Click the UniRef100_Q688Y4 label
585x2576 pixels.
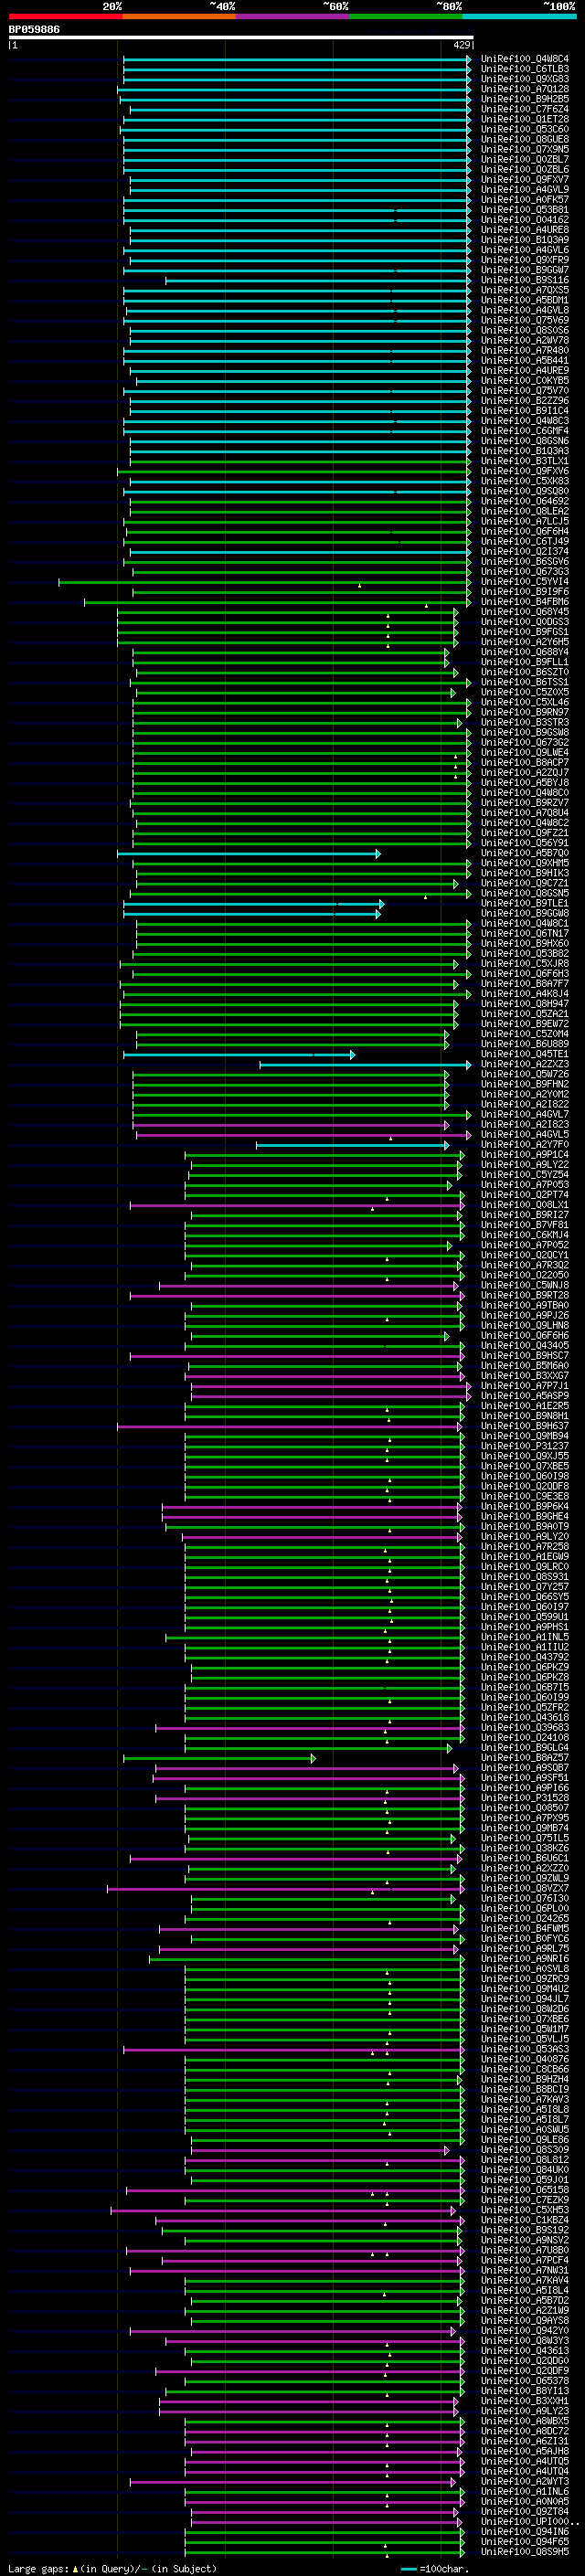point(525,652)
